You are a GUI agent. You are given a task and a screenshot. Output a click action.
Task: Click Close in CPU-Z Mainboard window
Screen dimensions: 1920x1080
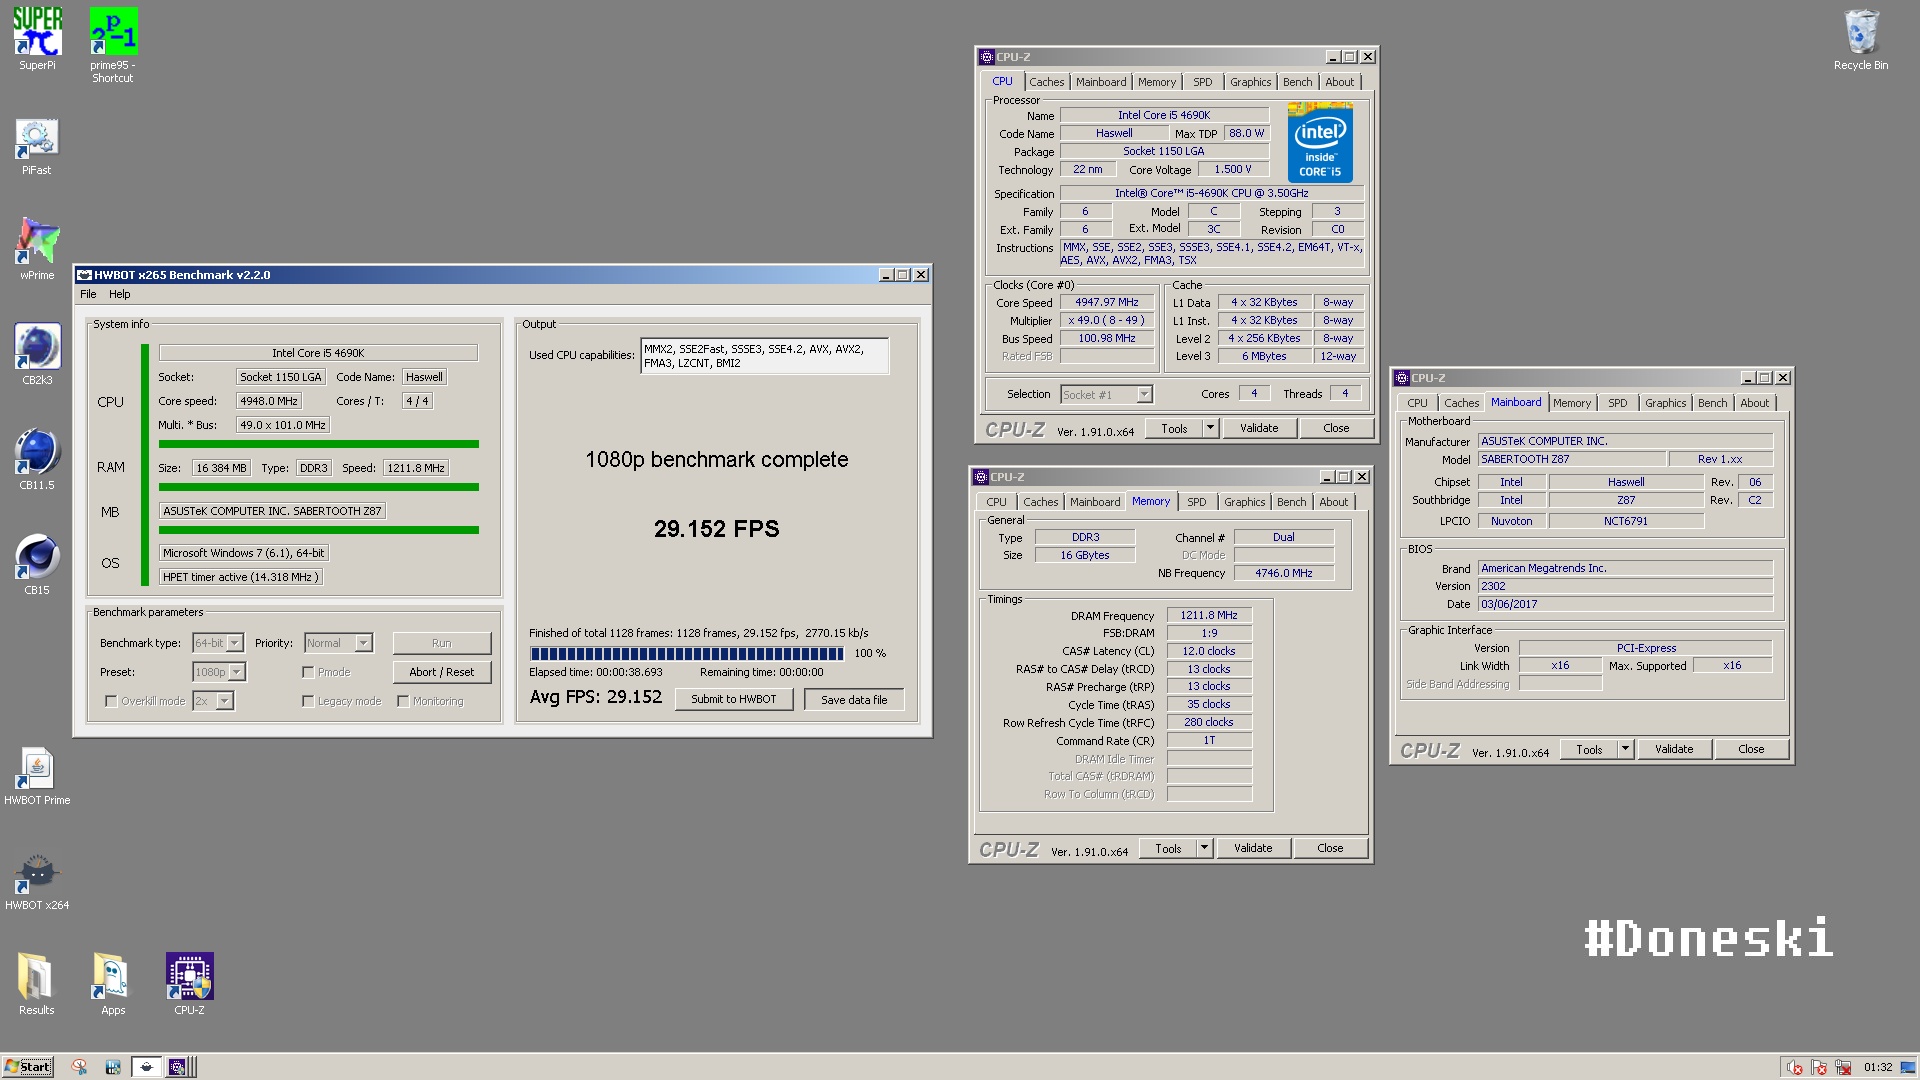tap(1750, 749)
